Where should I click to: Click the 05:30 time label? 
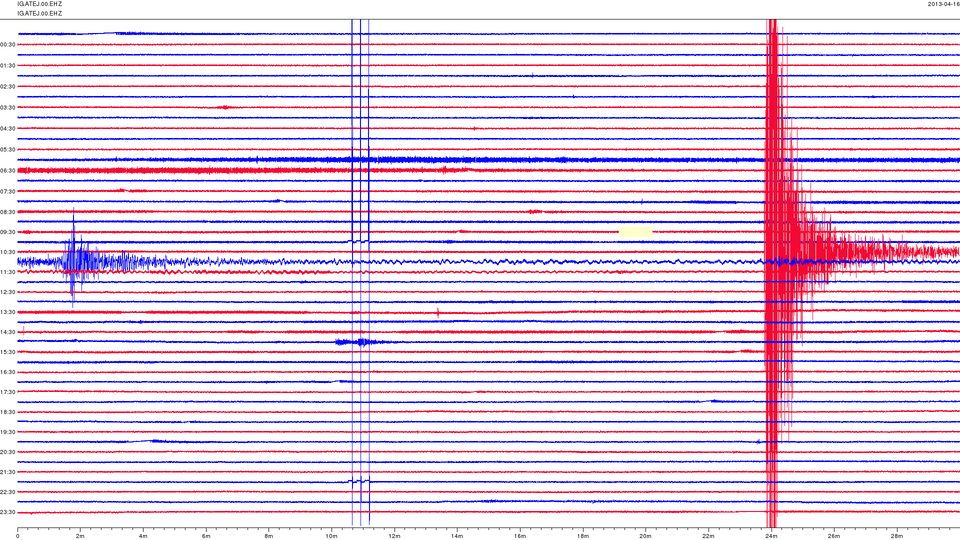tap(8, 149)
